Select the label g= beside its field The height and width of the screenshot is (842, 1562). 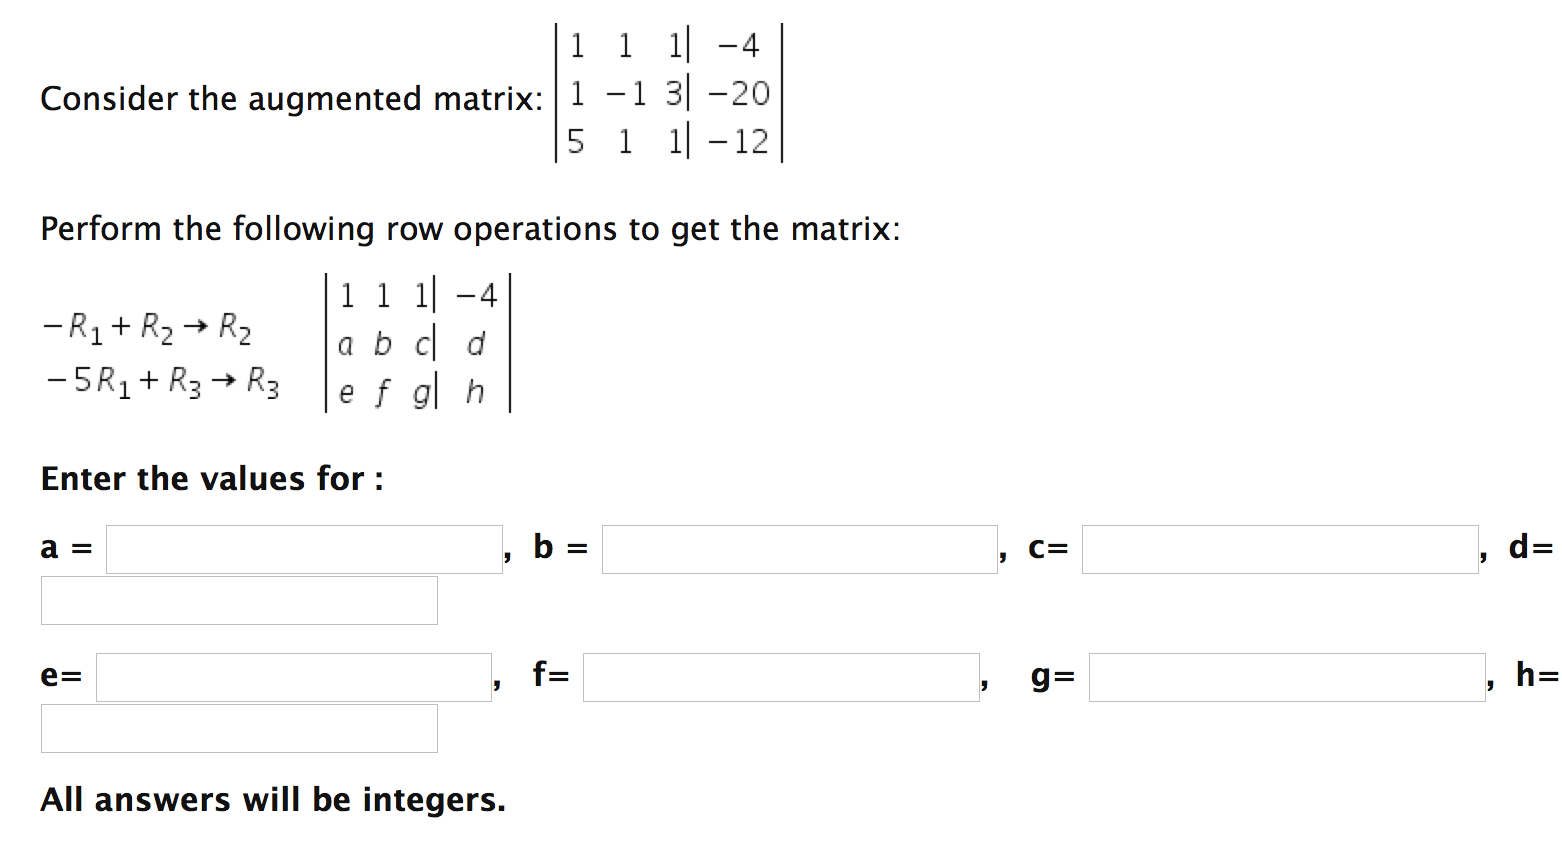point(1052,676)
